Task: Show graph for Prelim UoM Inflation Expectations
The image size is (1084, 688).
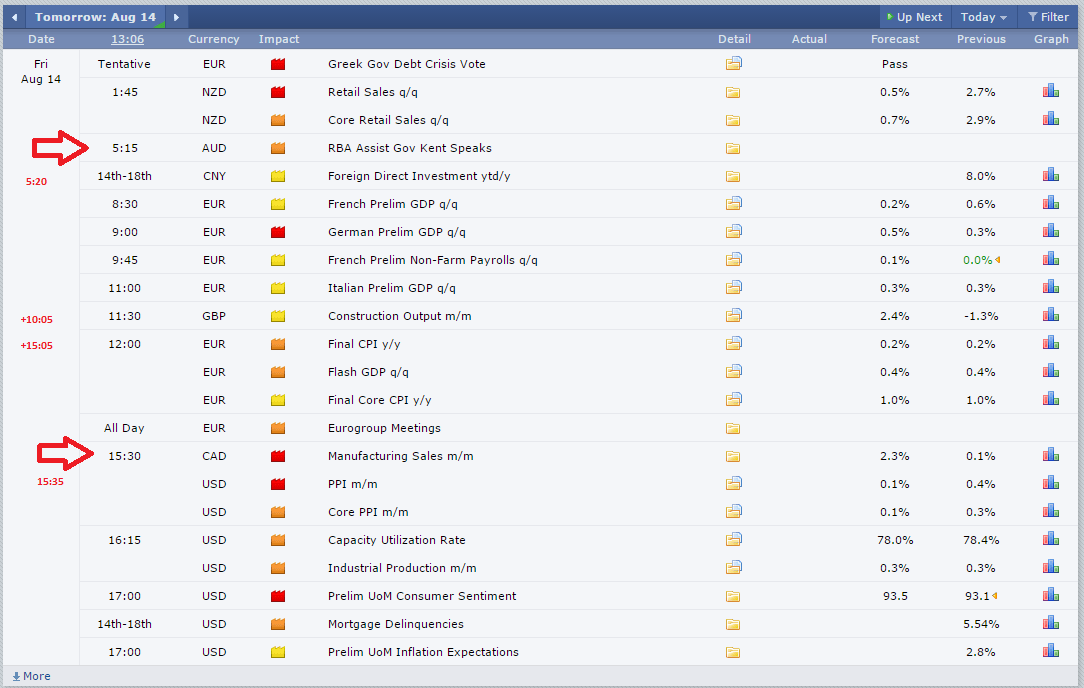Action: (1051, 651)
